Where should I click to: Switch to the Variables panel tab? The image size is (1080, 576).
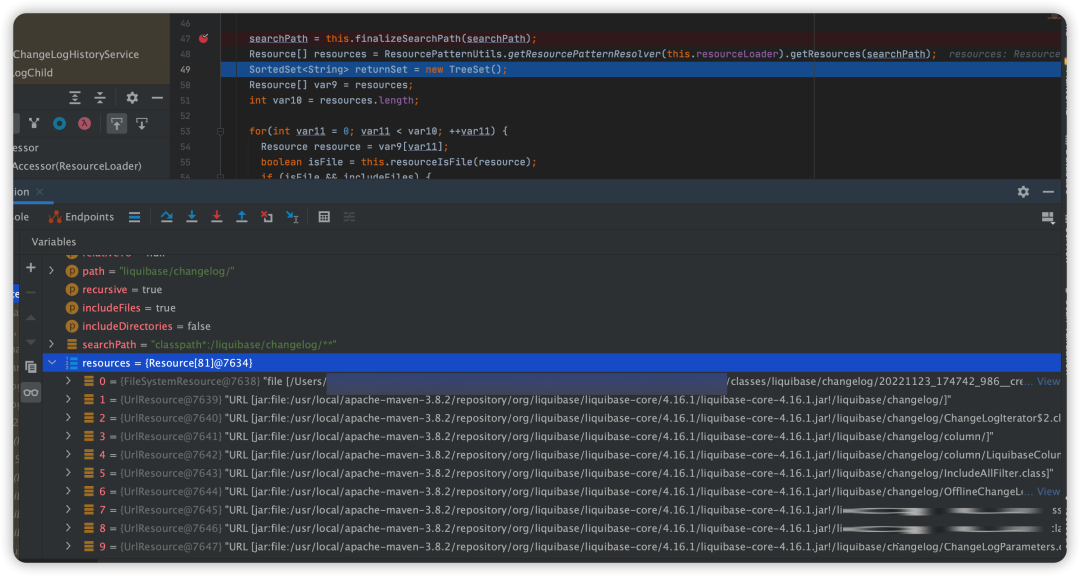point(54,242)
